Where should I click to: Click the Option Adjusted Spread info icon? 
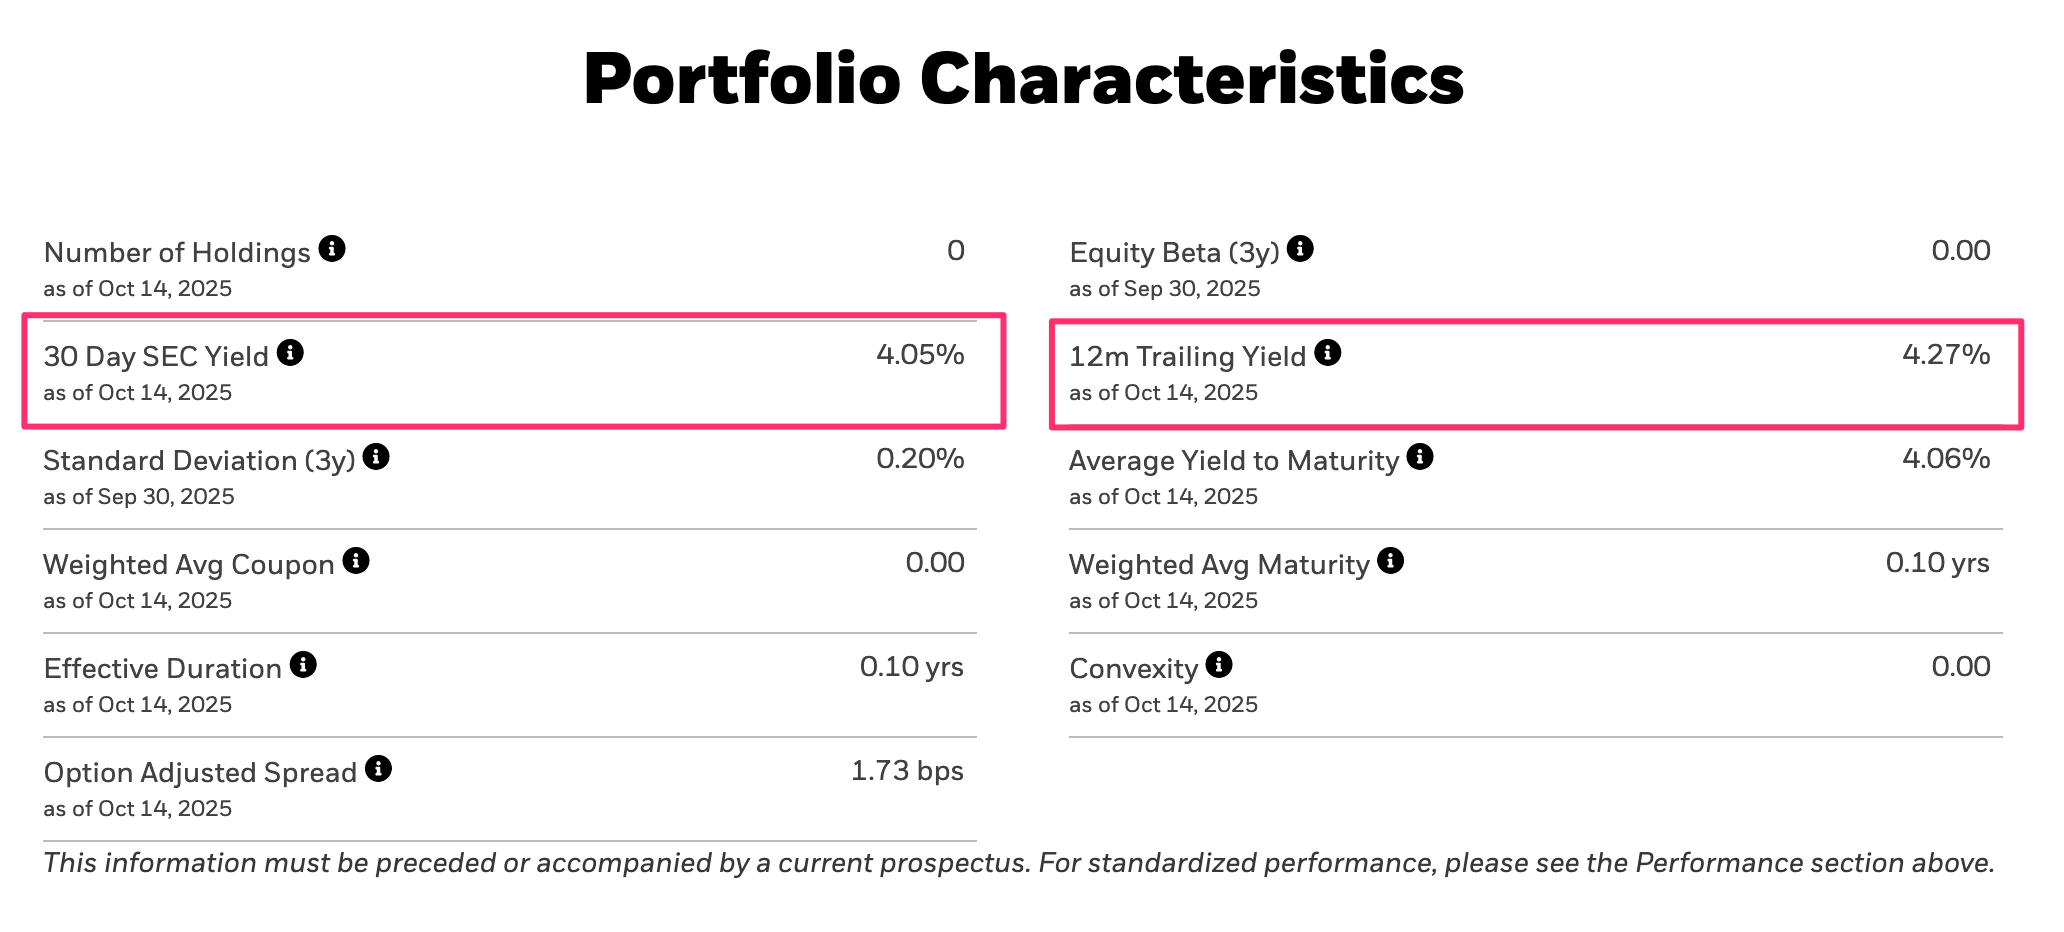pyautogui.click(x=378, y=769)
